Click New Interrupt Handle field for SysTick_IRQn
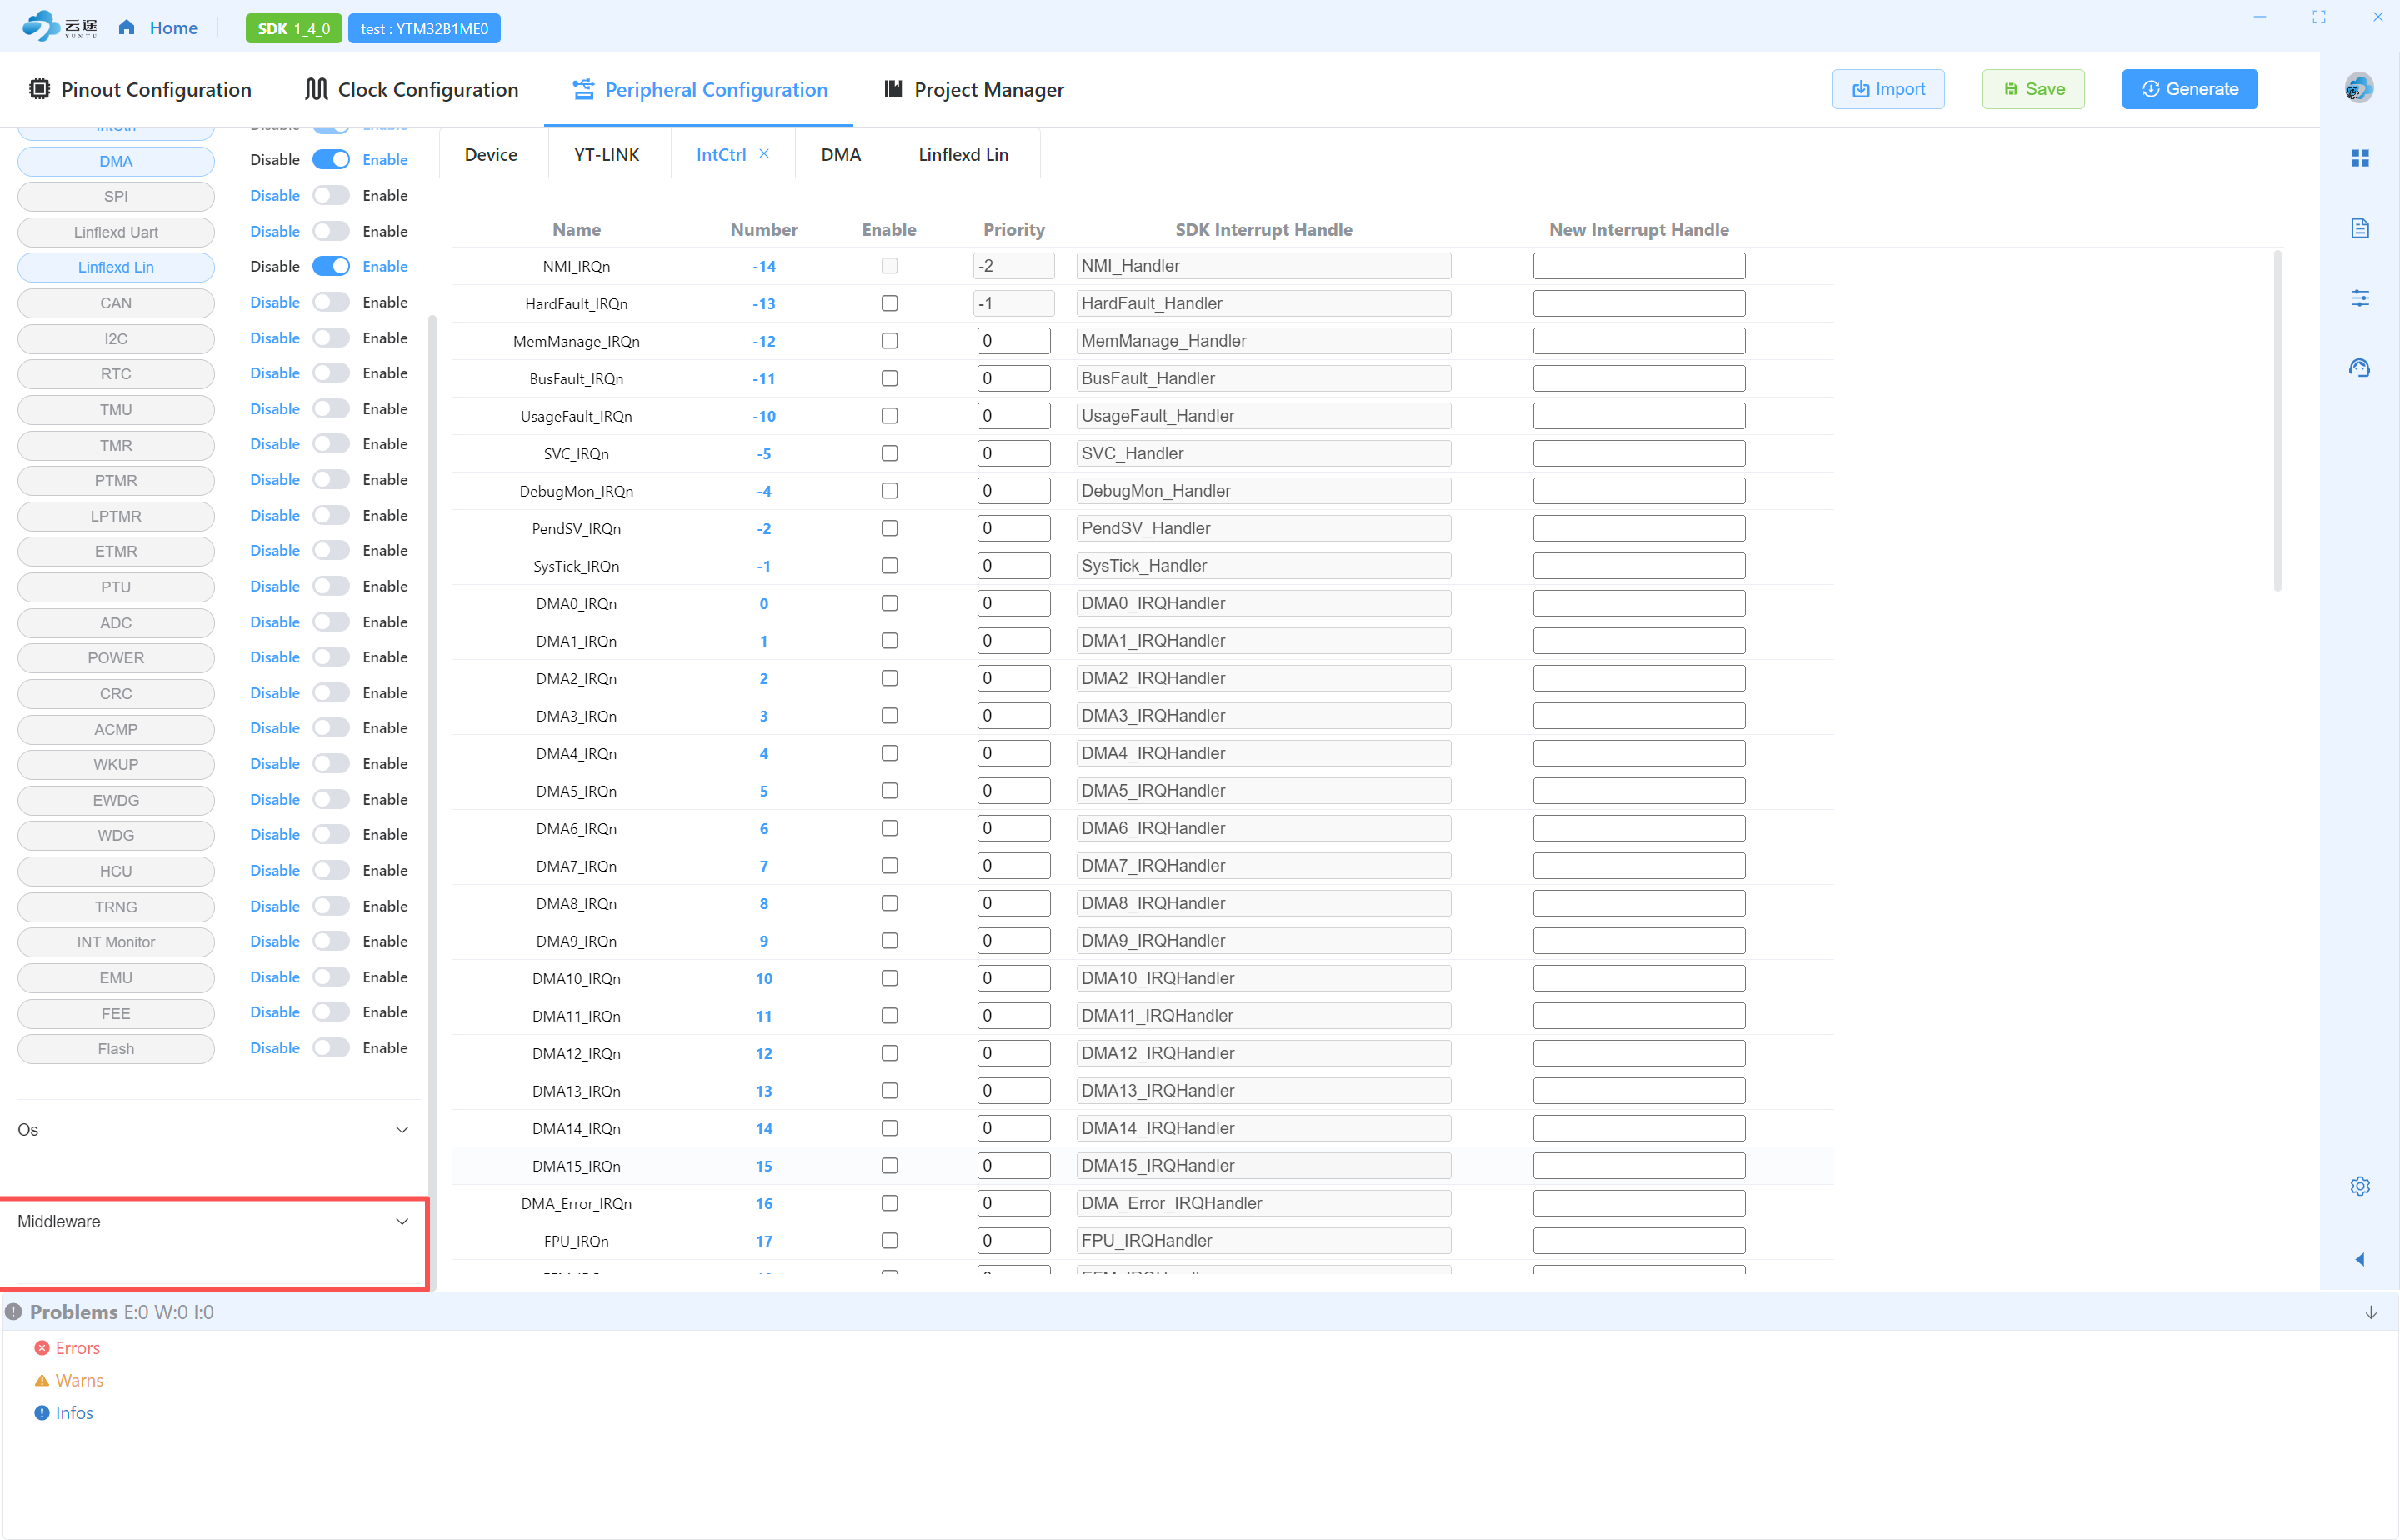 1638,566
